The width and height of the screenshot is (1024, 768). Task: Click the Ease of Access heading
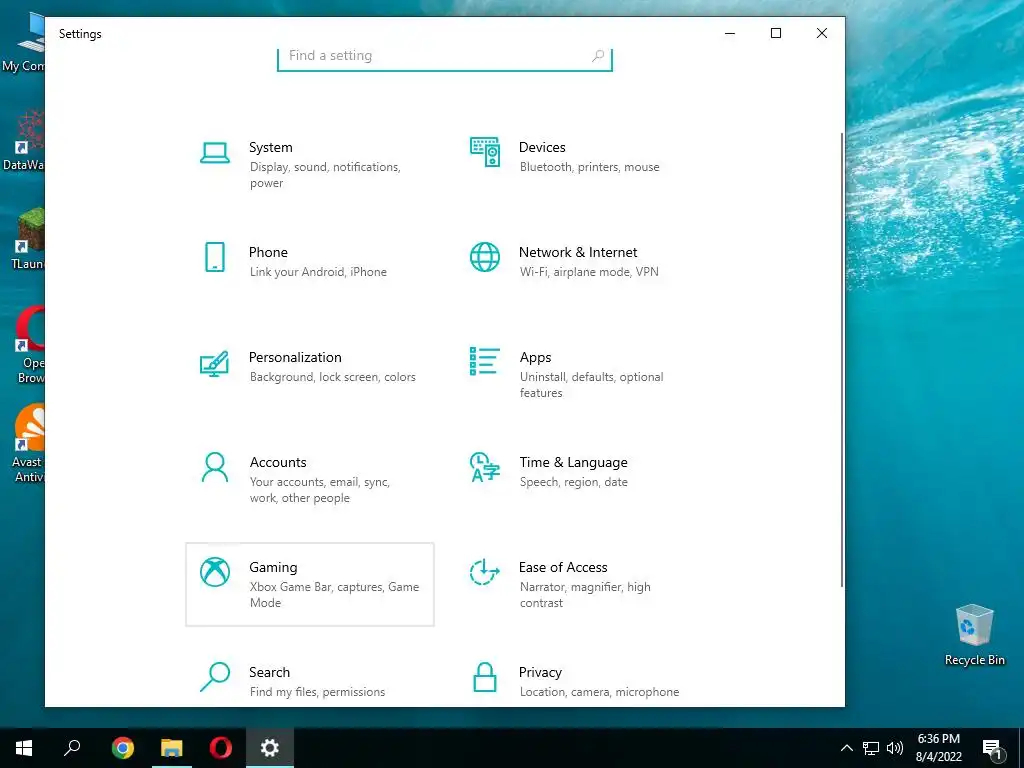563,568
